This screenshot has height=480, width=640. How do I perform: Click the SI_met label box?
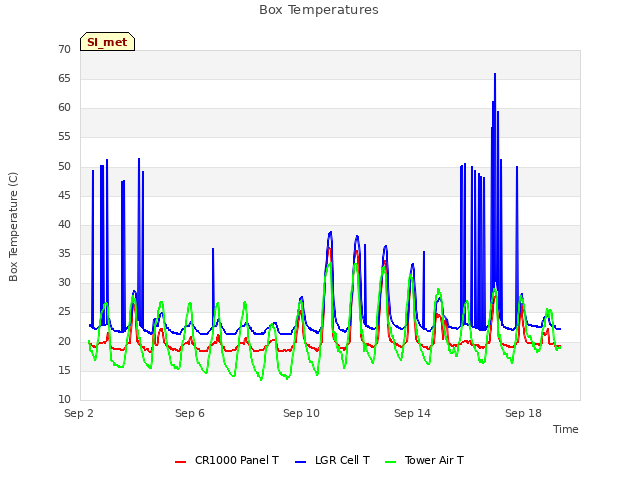(x=107, y=42)
